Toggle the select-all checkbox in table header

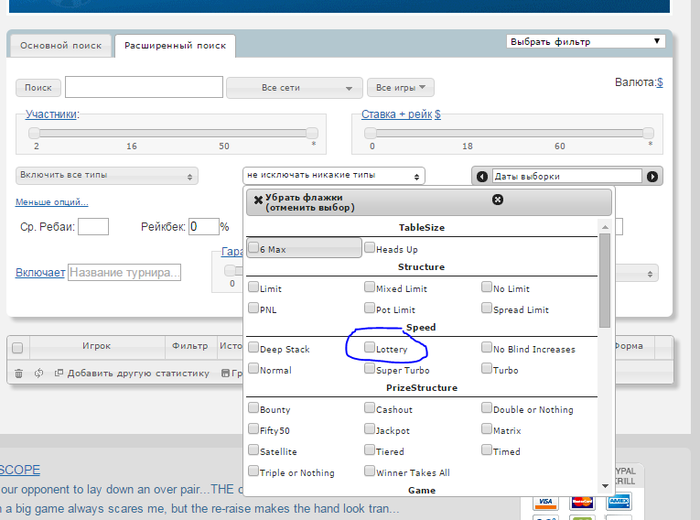click(17, 348)
